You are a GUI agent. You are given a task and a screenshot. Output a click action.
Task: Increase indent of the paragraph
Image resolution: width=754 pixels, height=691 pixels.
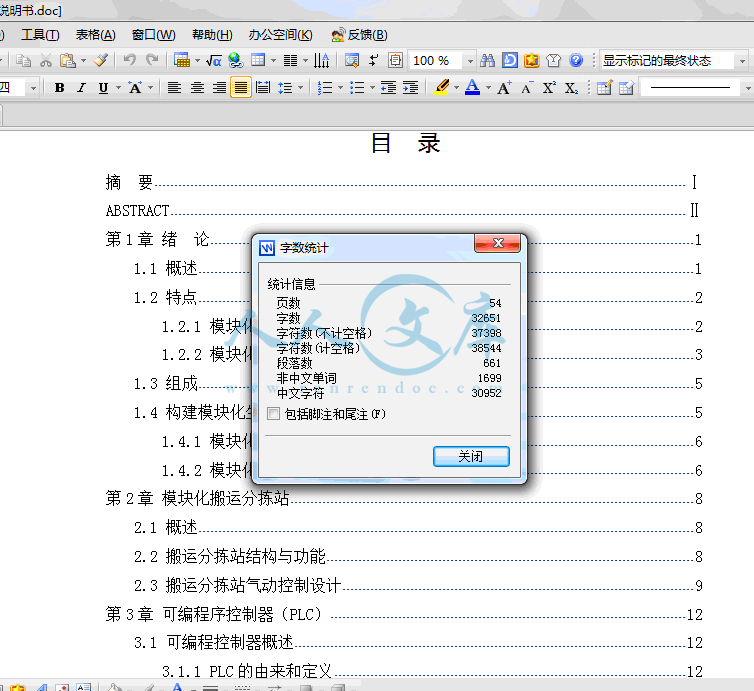coord(410,88)
